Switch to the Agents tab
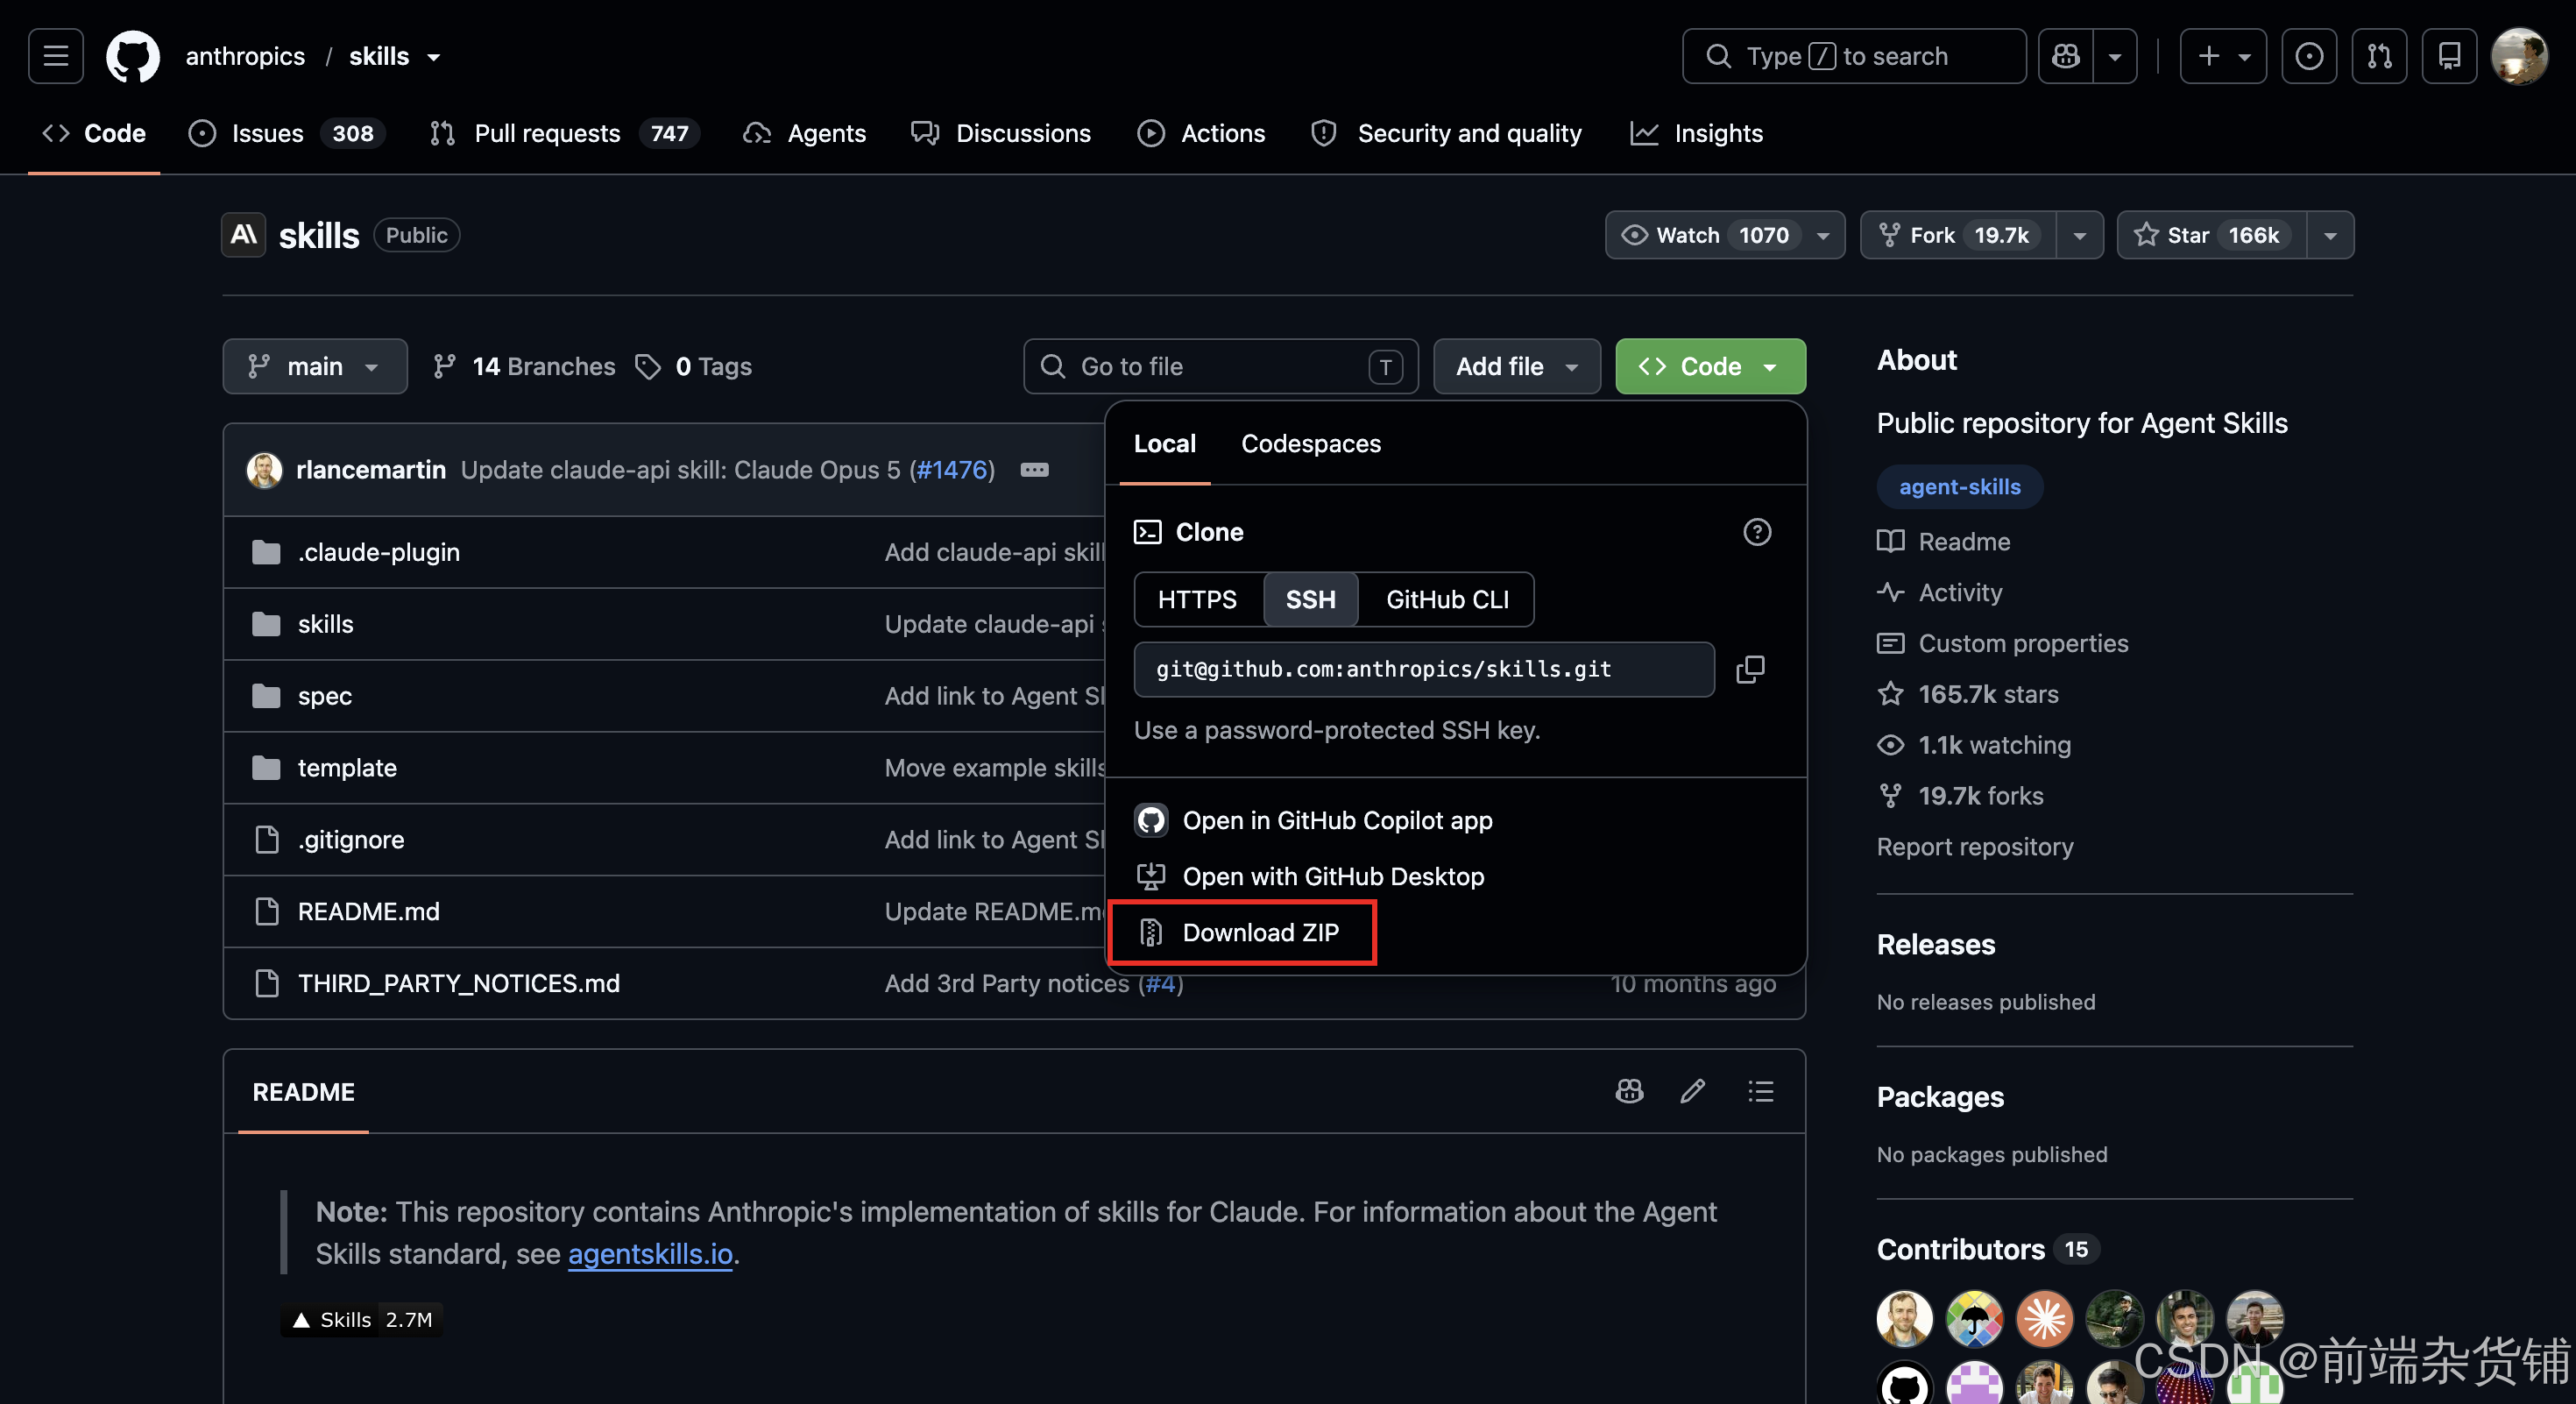The height and width of the screenshot is (1404, 2576). (x=805, y=133)
